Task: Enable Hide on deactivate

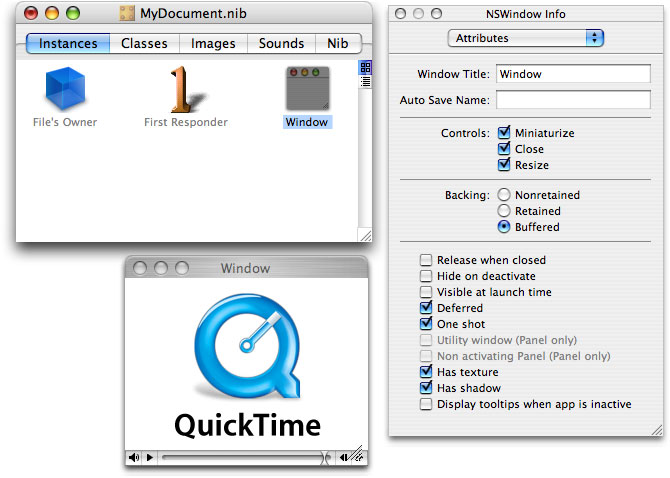Action: click(x=426, y=276)
